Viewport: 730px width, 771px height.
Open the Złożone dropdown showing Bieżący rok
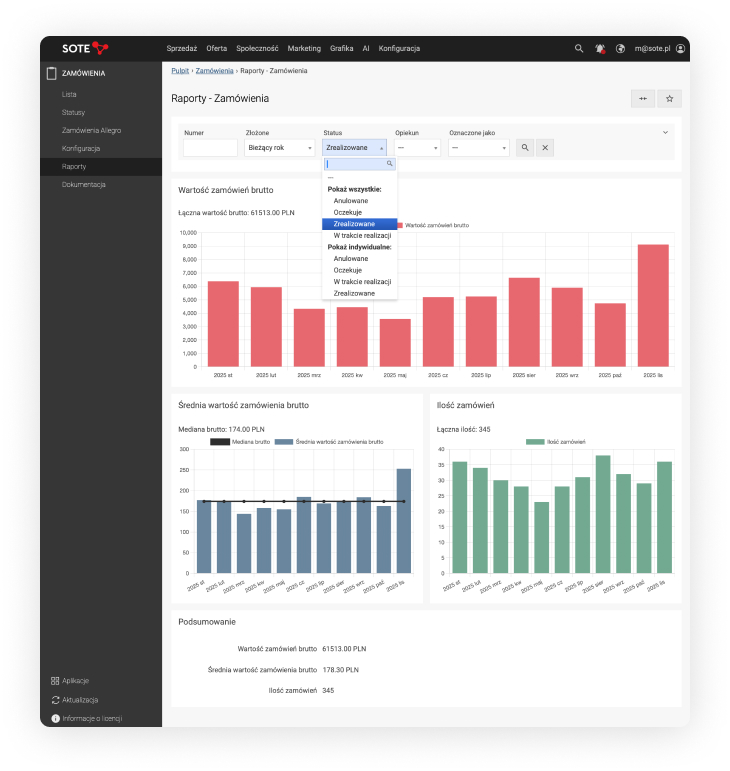point(279,148)
